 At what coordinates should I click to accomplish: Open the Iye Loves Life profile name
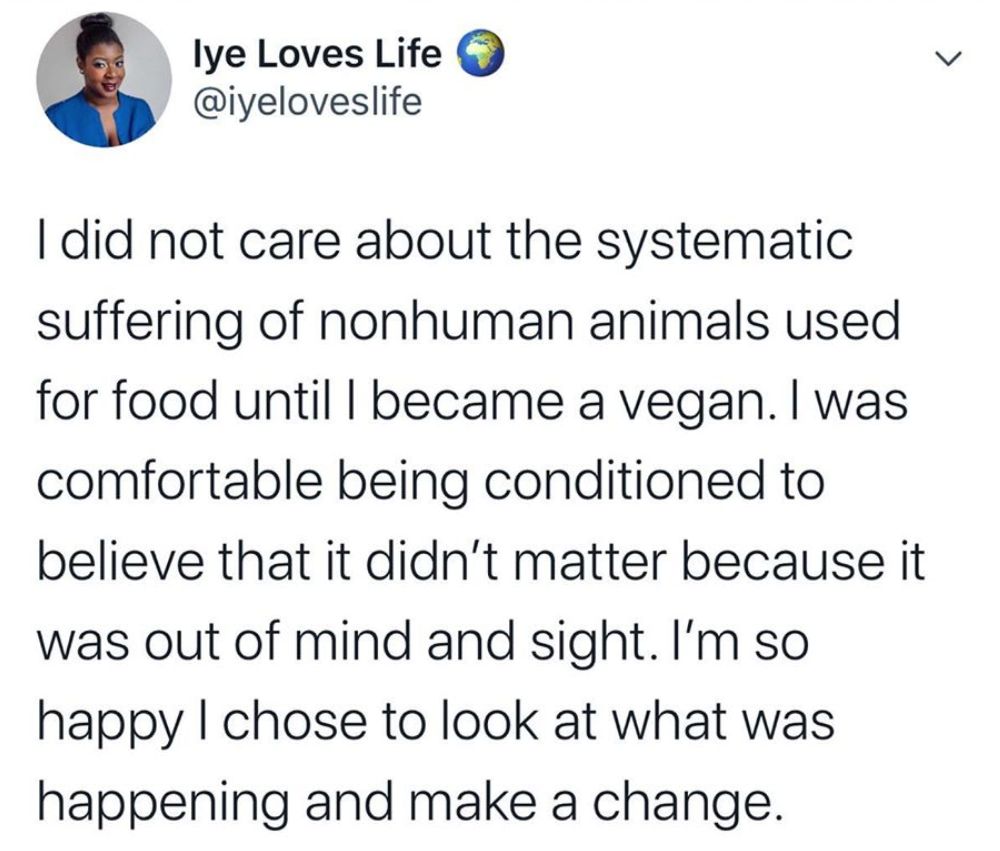coord(317,54)
